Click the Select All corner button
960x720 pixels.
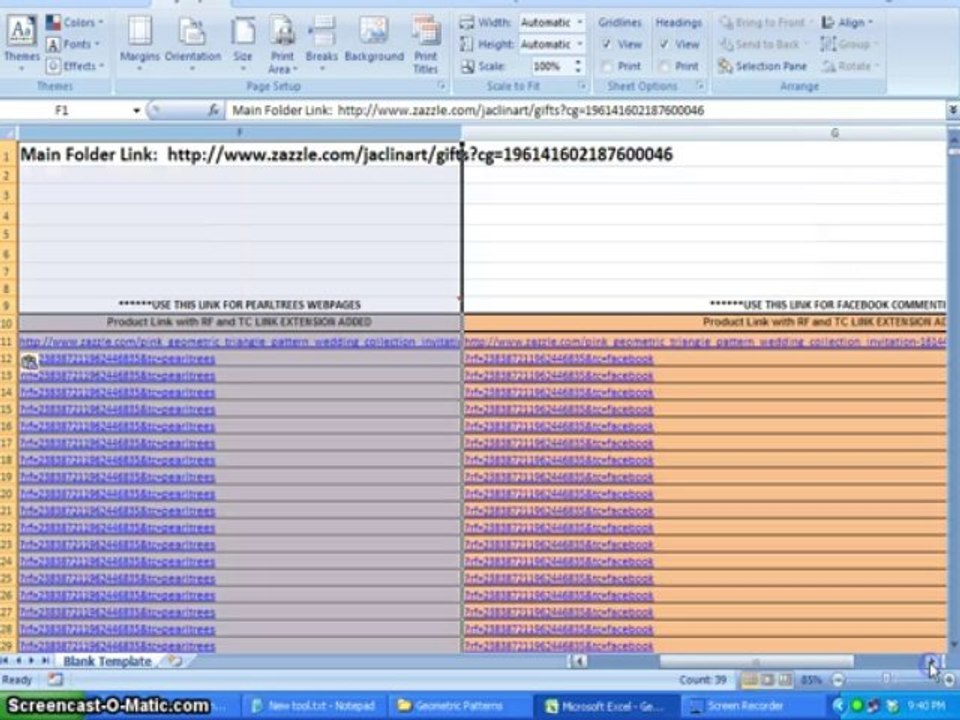point(9,133)
